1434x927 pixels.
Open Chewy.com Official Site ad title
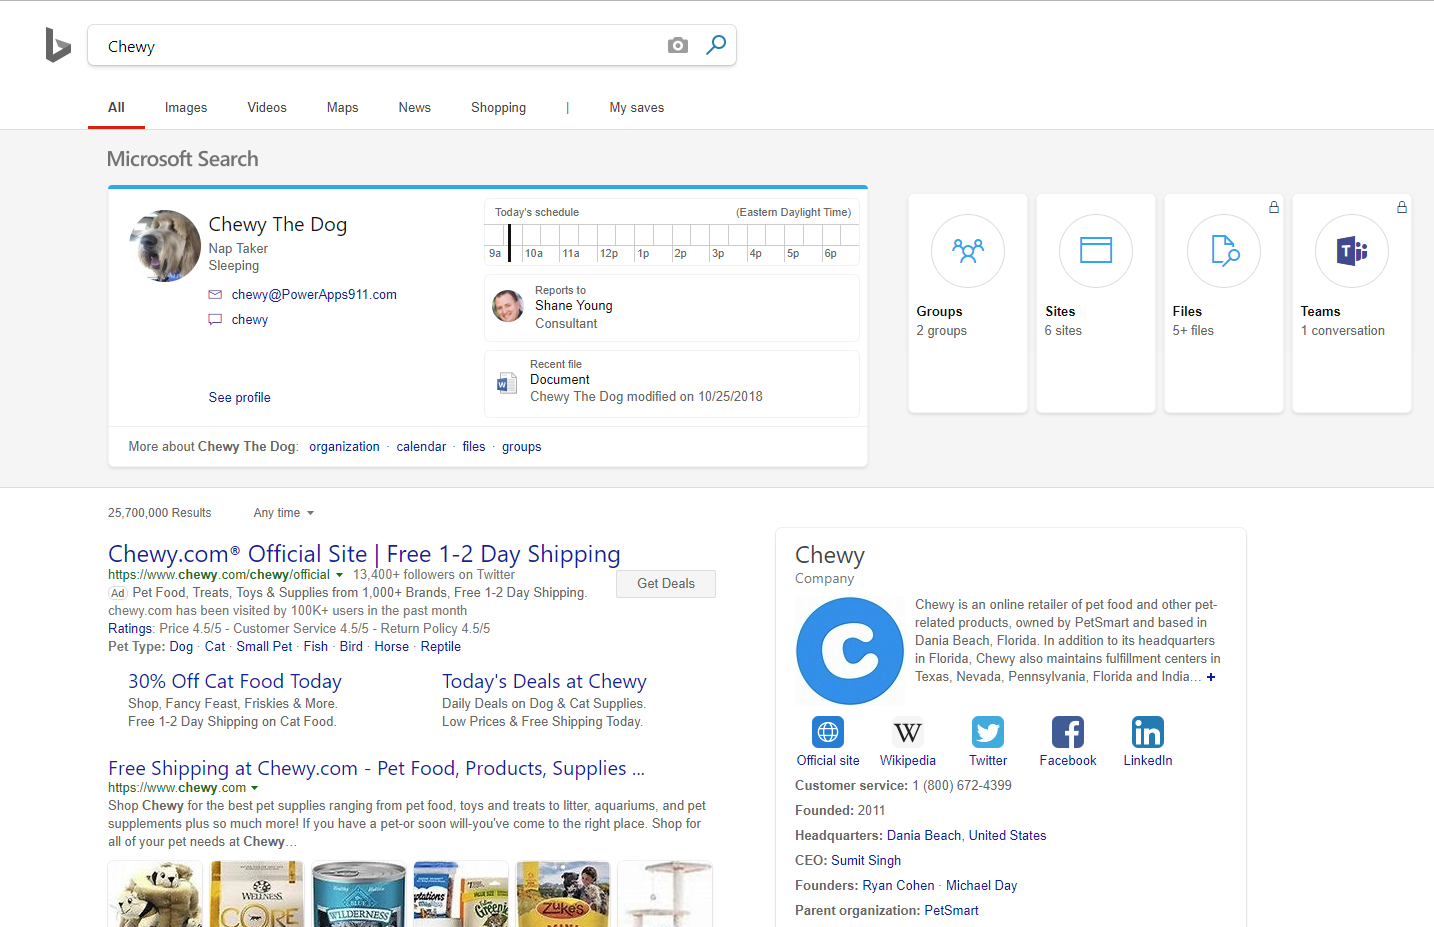(x=364, y=553)
